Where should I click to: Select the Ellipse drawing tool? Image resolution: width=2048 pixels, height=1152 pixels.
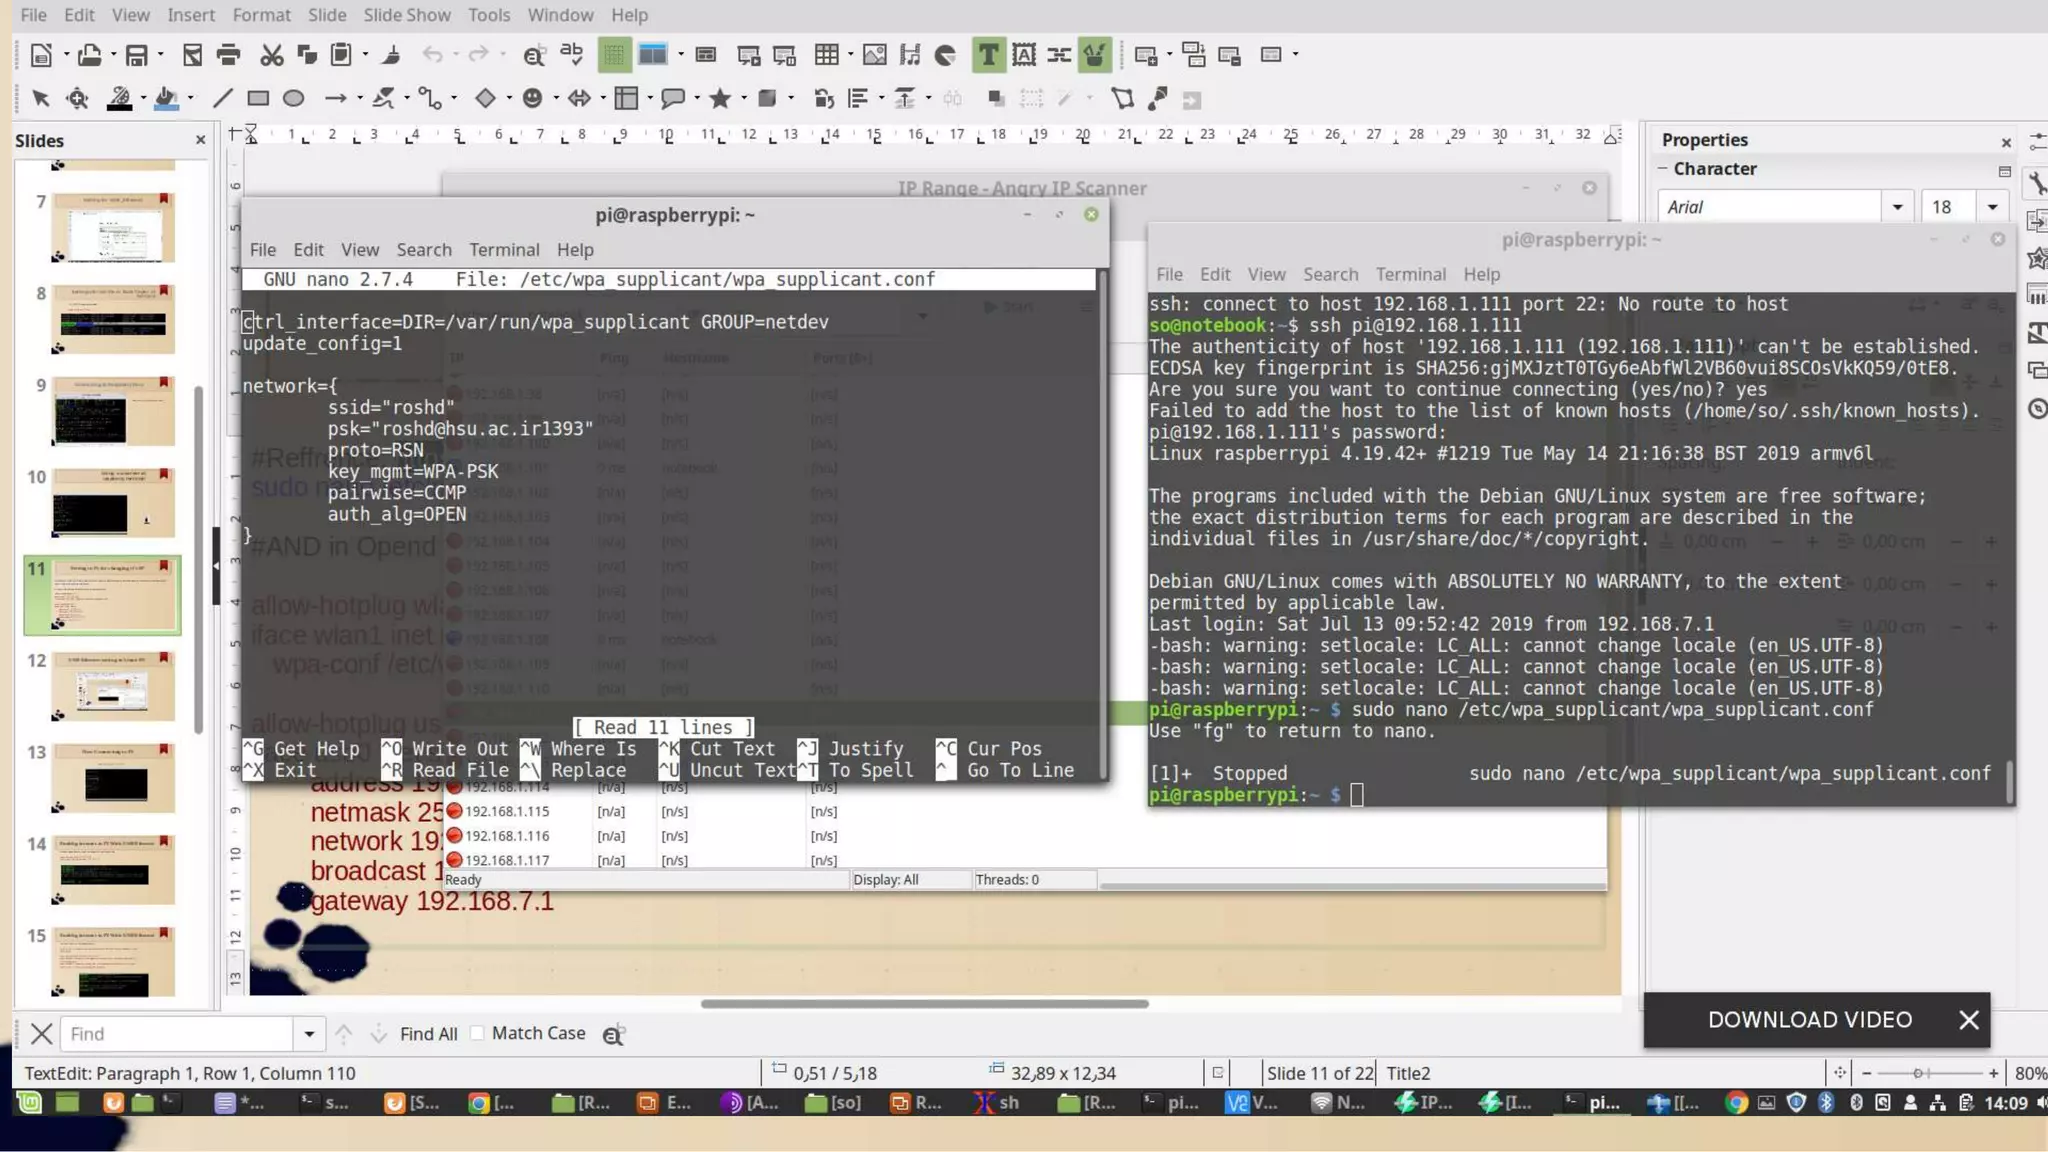point(293,98)
